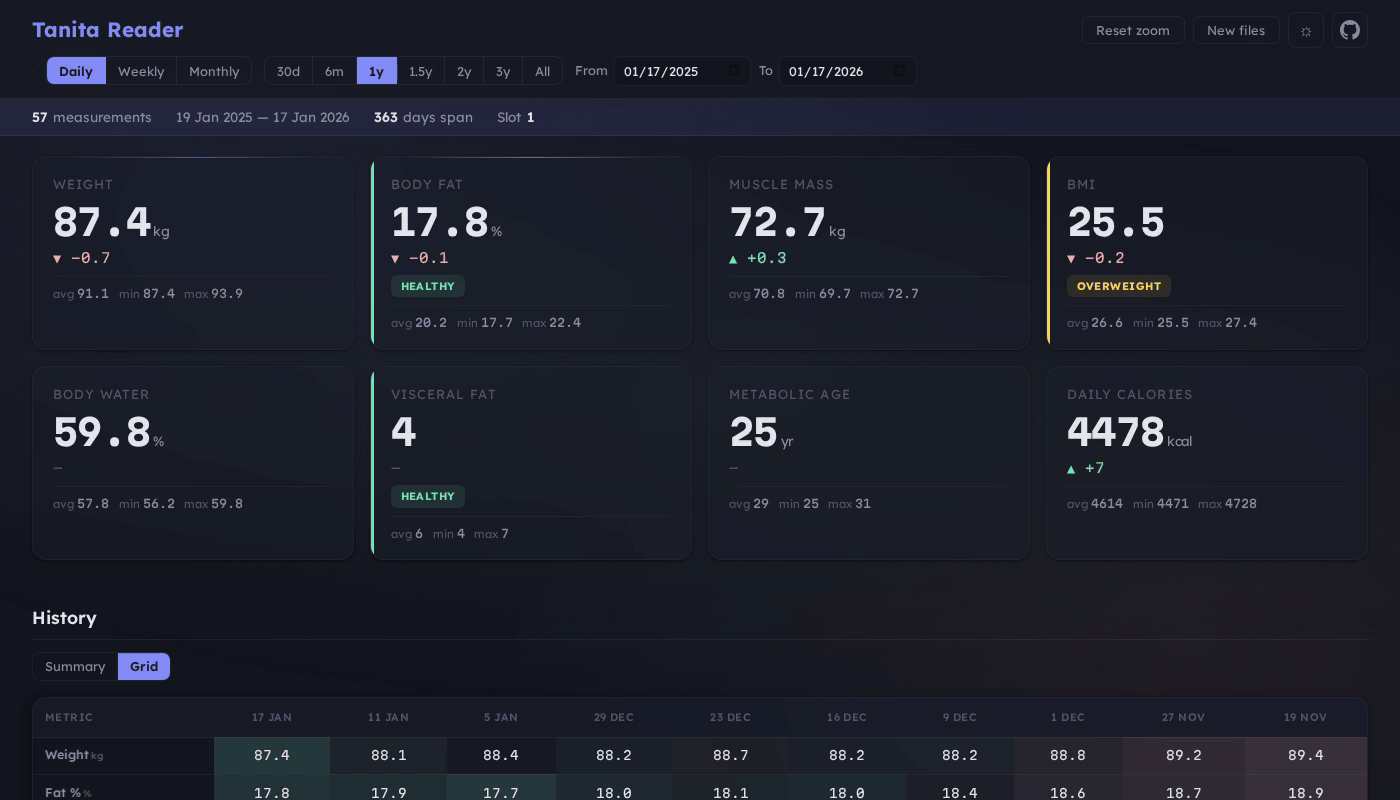Screen dimensions: 1400x800
Task: Click the 9 DEC column header
Action: [960, 717]
